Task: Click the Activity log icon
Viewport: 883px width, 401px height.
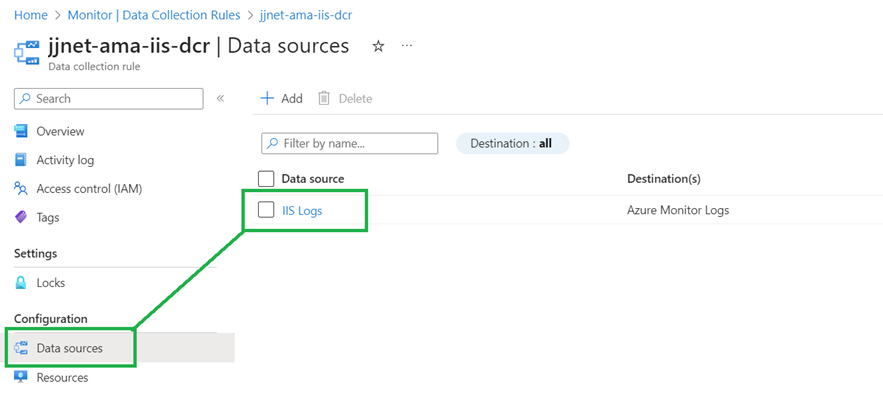Action: [21, 160]
